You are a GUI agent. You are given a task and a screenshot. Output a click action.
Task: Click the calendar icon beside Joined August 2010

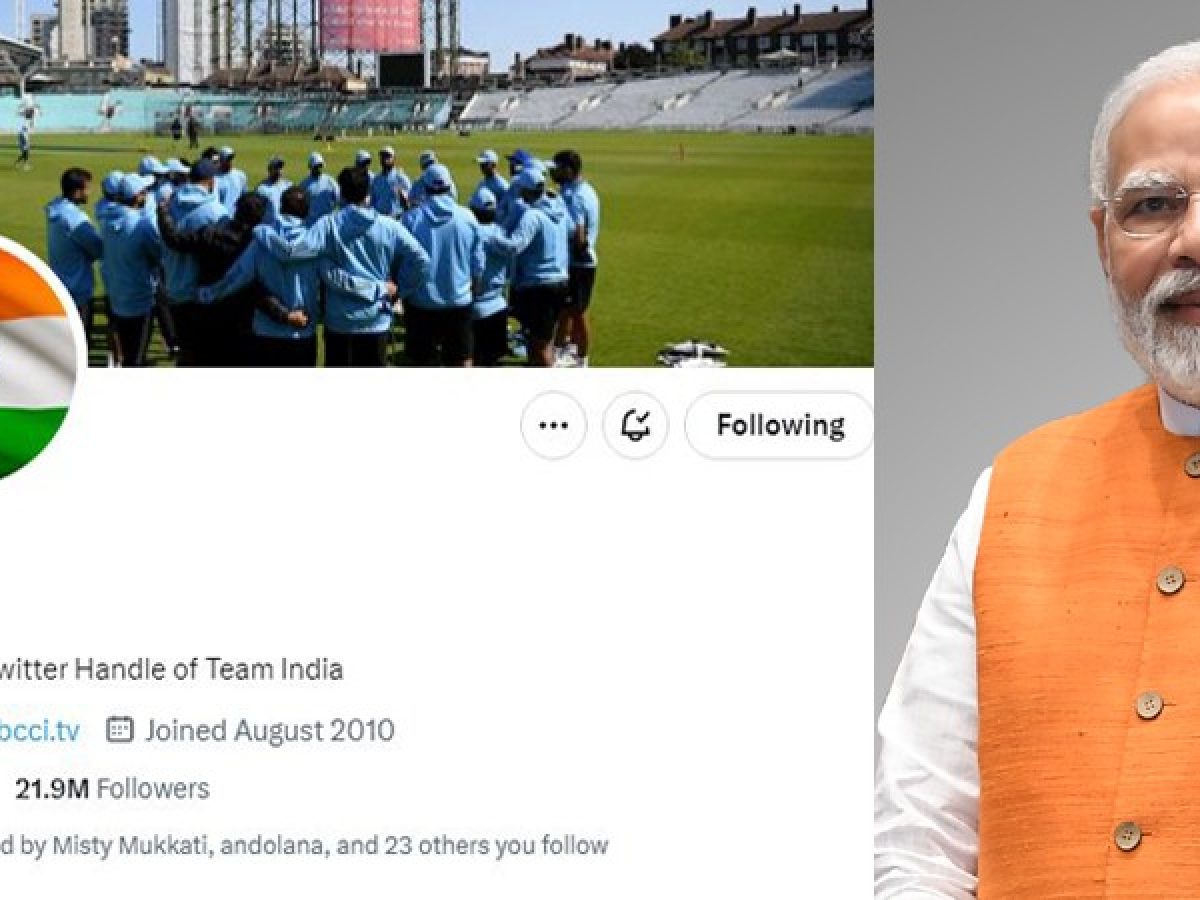click(x=119, y=730)
